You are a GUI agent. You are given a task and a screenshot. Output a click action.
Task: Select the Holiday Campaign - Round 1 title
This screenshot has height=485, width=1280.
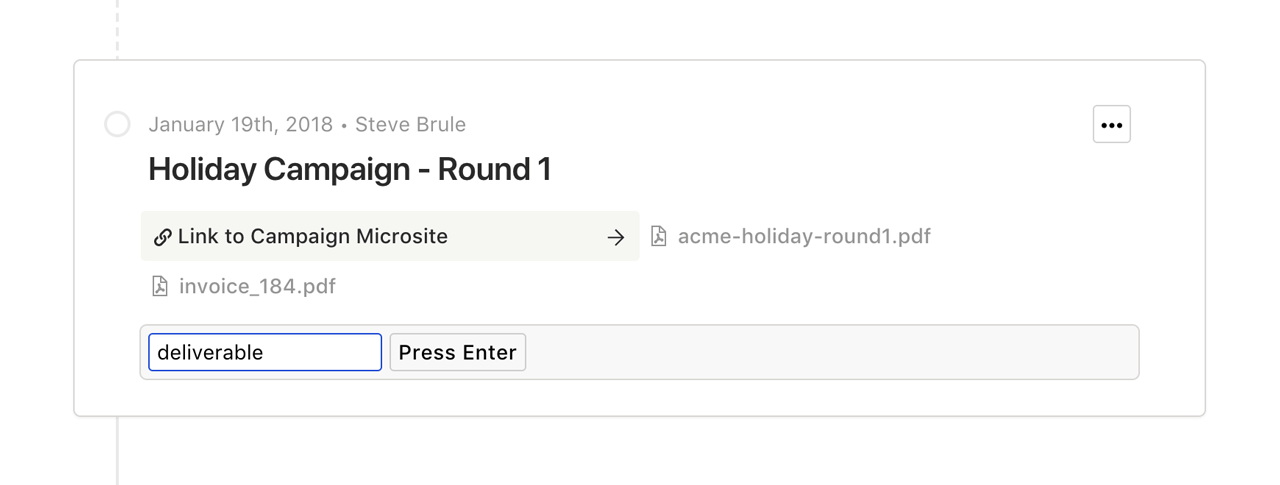pos(350,169)
